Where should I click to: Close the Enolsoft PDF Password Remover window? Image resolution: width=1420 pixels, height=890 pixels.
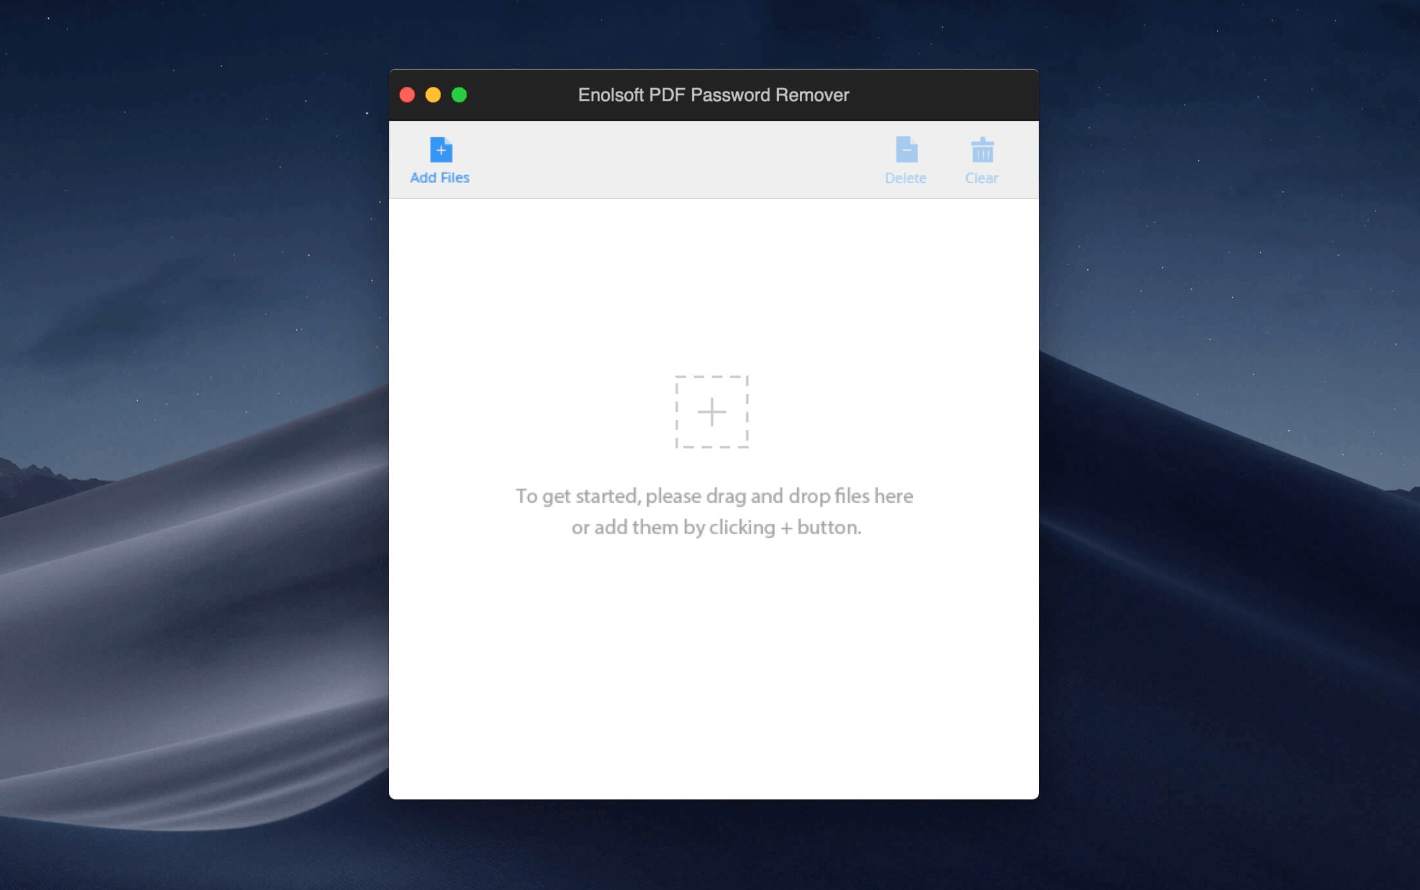pos(407,95)
